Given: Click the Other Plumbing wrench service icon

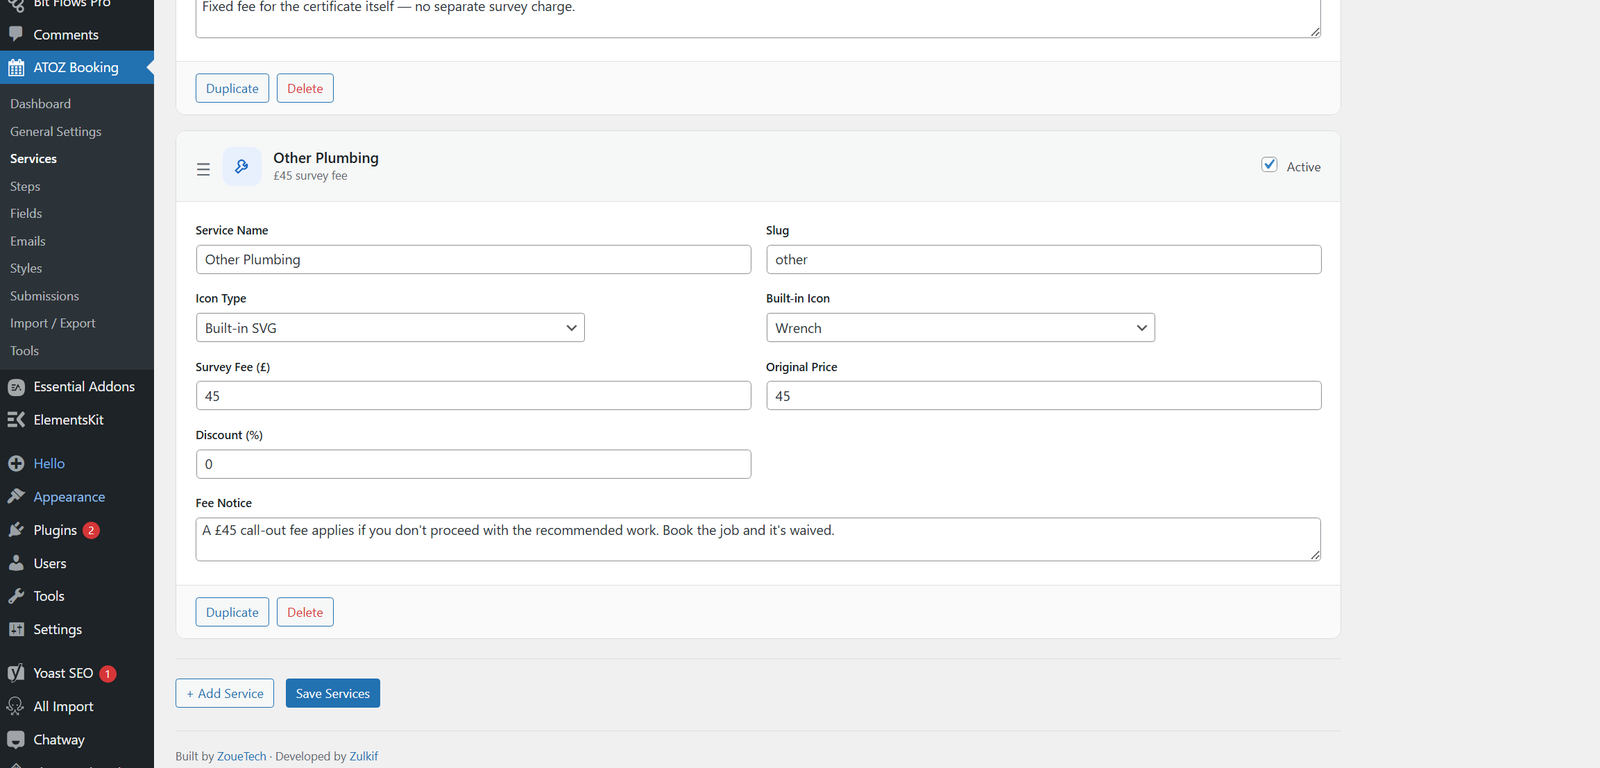Looking at the screenshot, I should (x=242, y=167).
